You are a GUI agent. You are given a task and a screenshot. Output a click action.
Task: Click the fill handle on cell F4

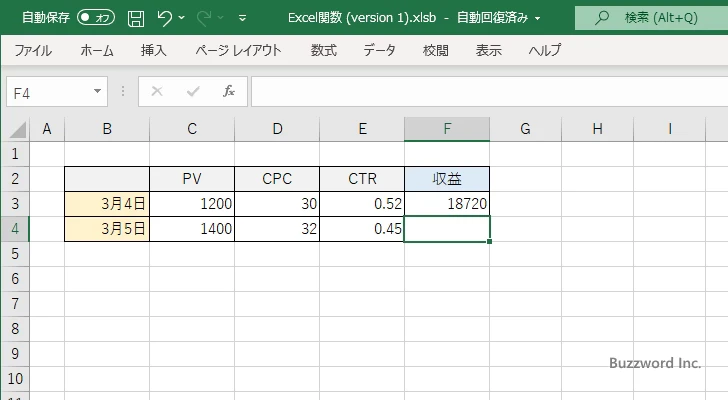click(x=489, y=241)
